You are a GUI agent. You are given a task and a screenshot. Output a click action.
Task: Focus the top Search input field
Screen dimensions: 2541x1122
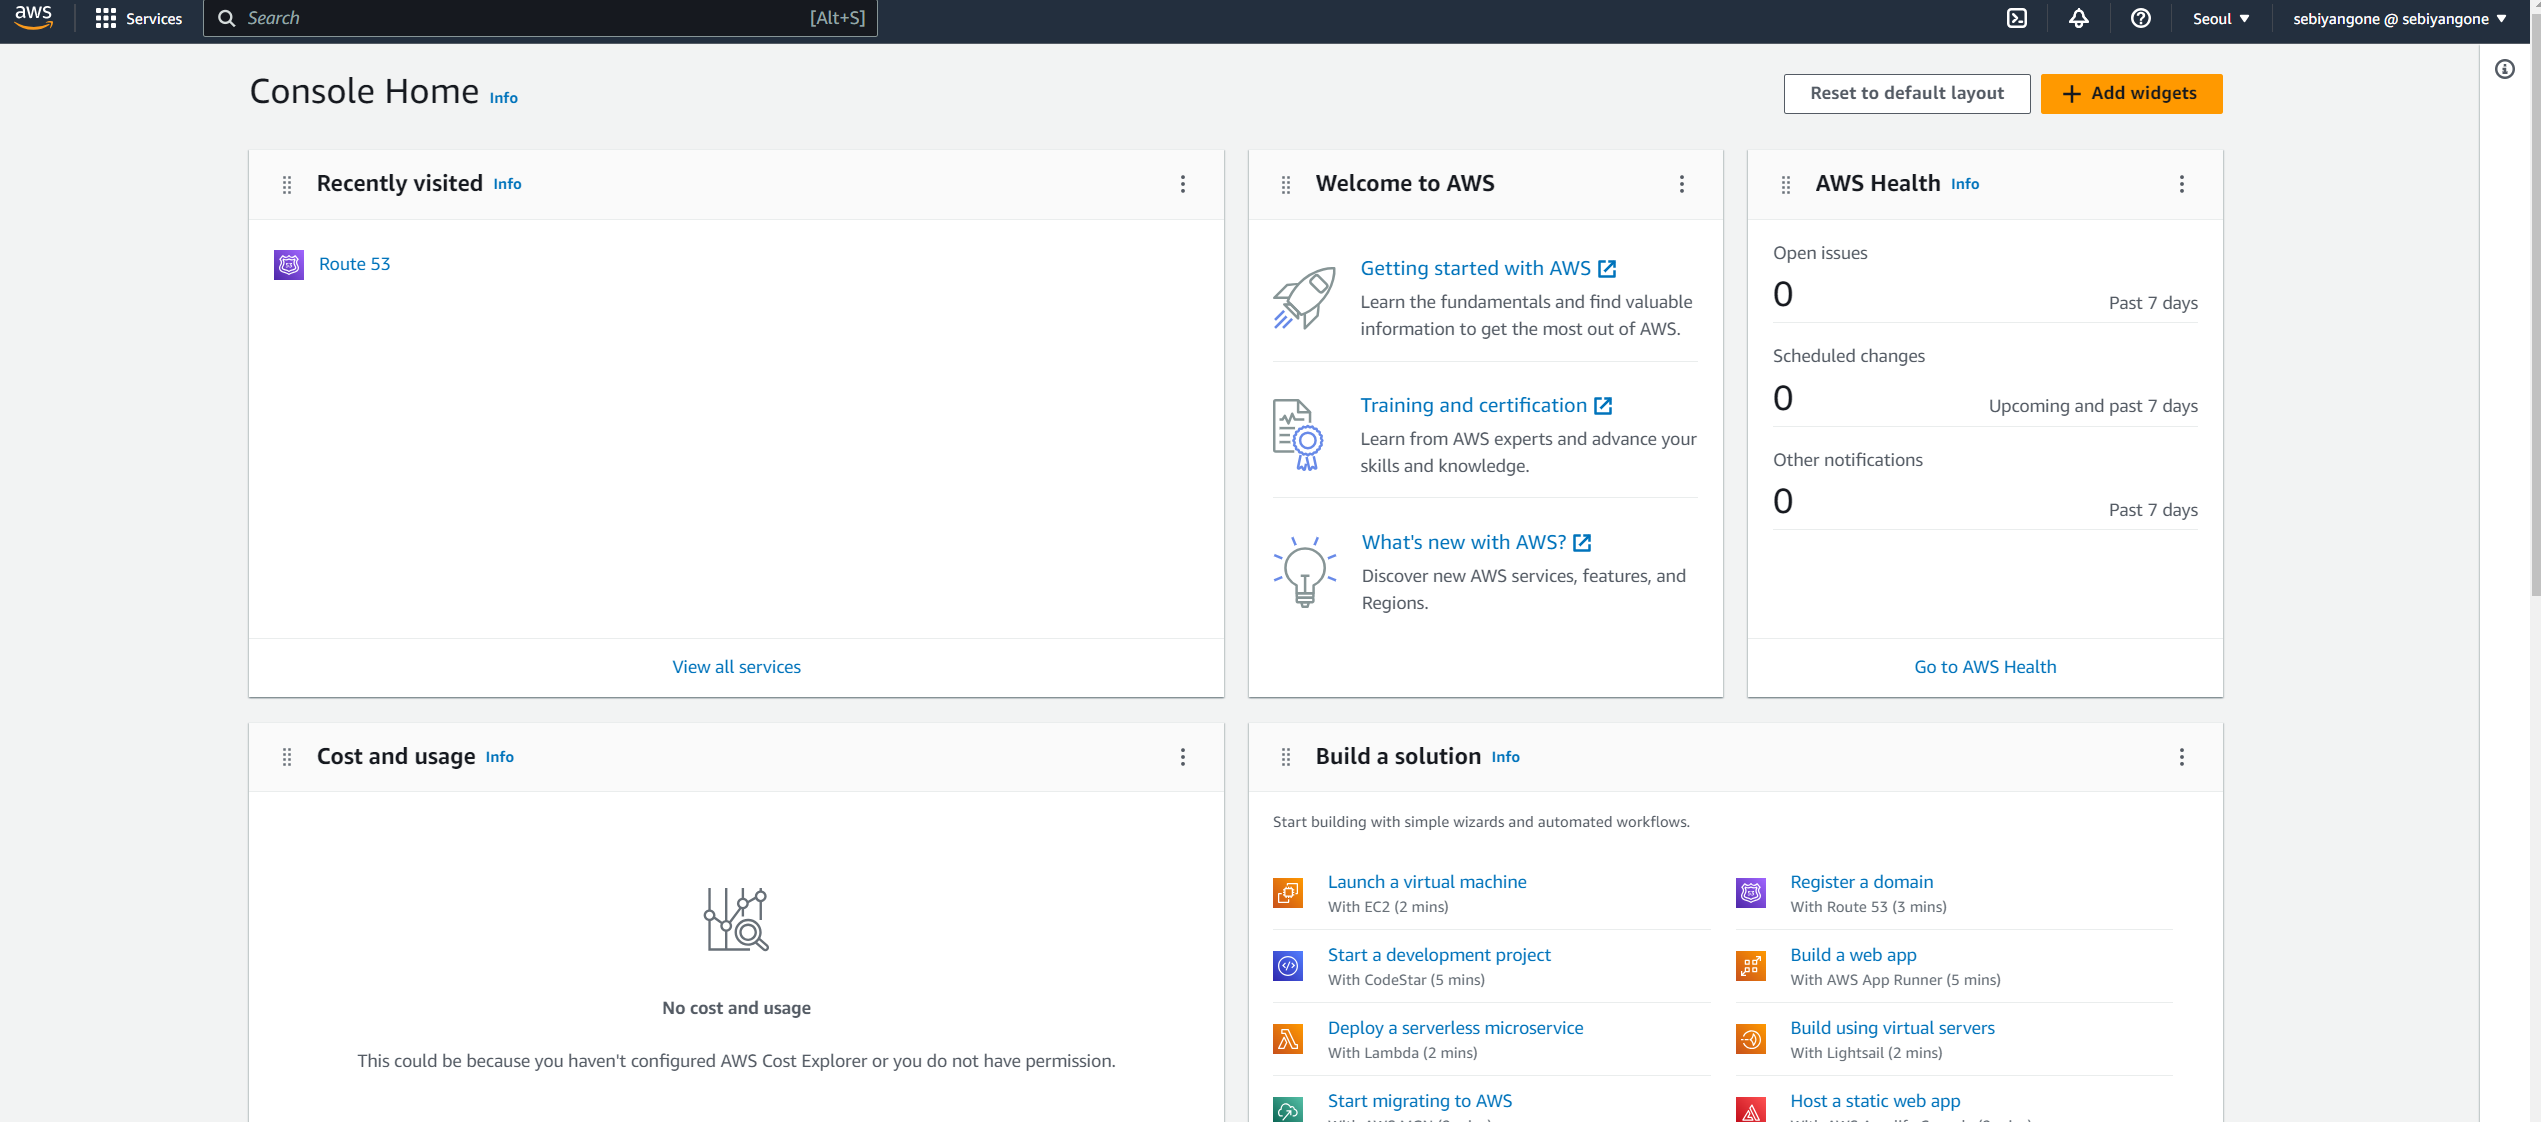tap(540, 18)
